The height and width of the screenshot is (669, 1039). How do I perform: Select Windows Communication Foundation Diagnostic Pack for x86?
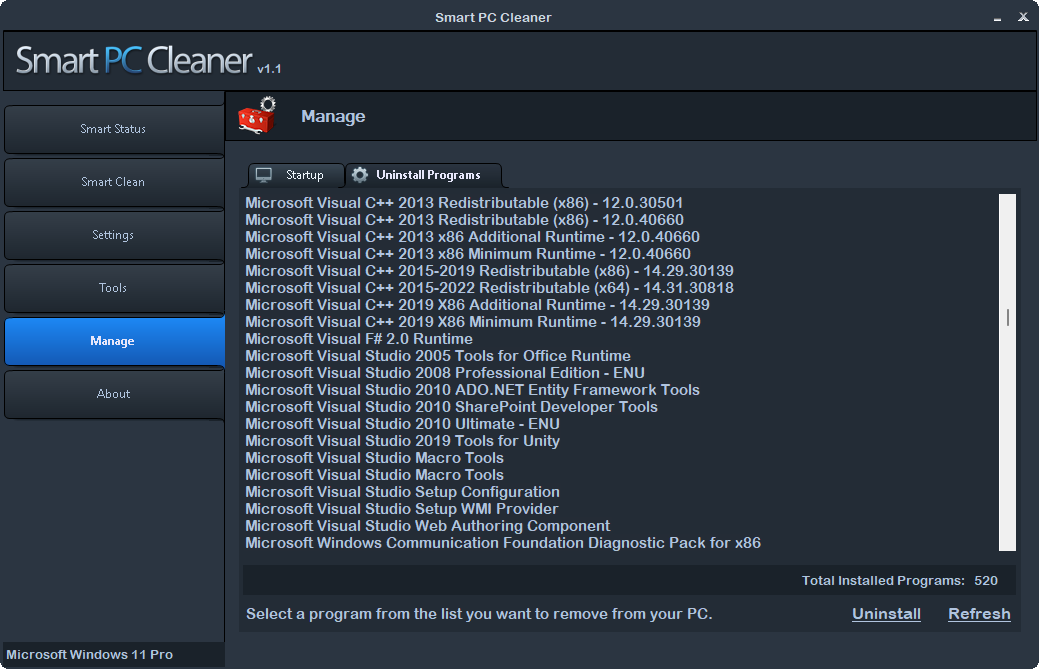[x=503, y=543]
